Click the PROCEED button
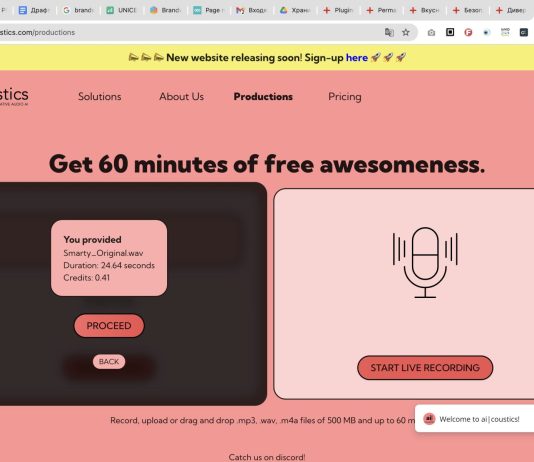 109,326
